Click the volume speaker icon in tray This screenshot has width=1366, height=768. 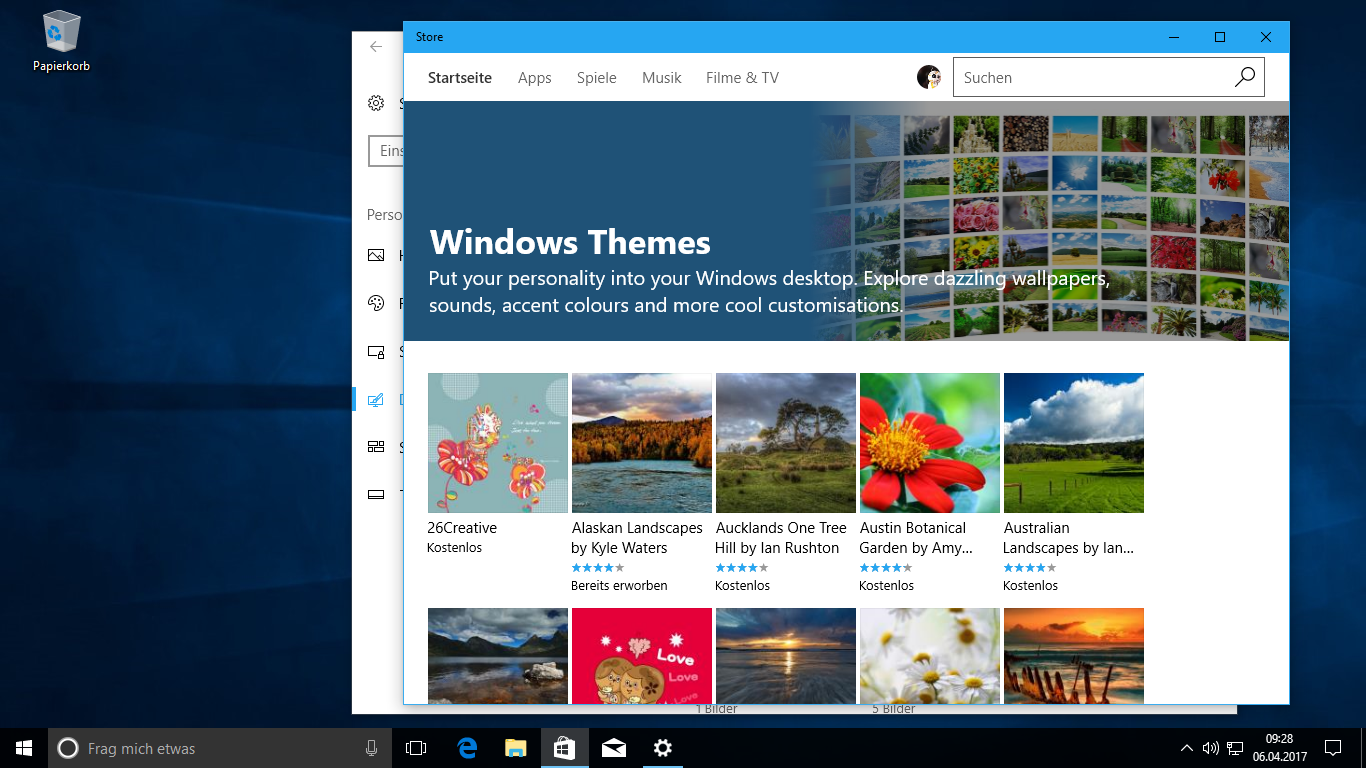pyautogui.click(x=1210, y=748)
